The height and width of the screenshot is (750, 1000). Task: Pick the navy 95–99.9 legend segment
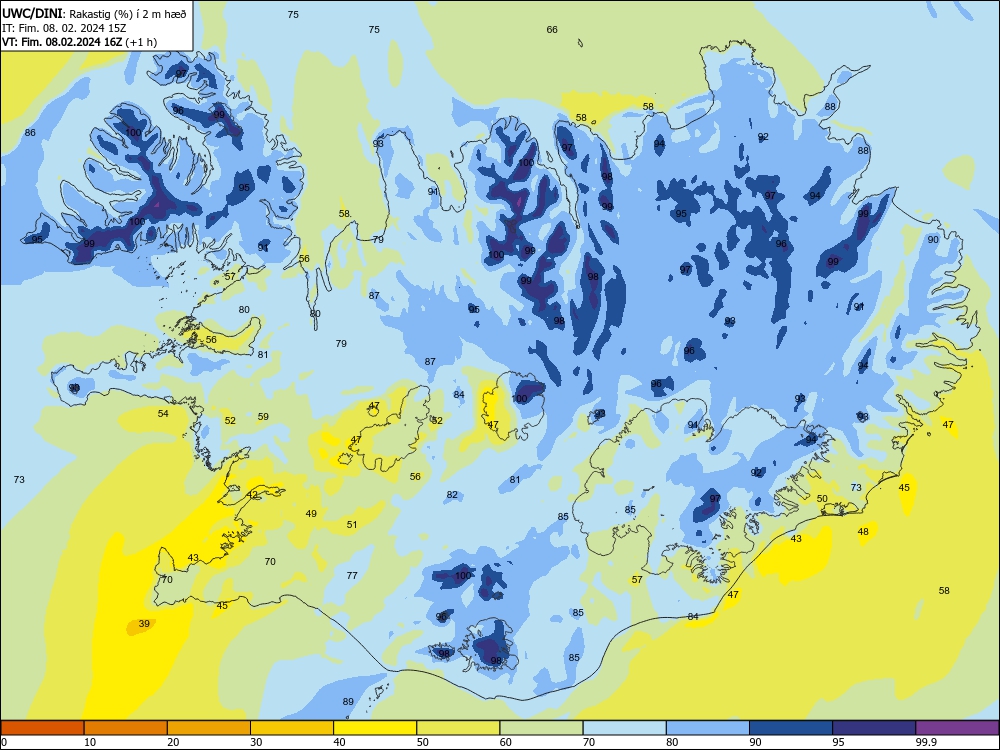pyautogui.click(x=874, y=728)
